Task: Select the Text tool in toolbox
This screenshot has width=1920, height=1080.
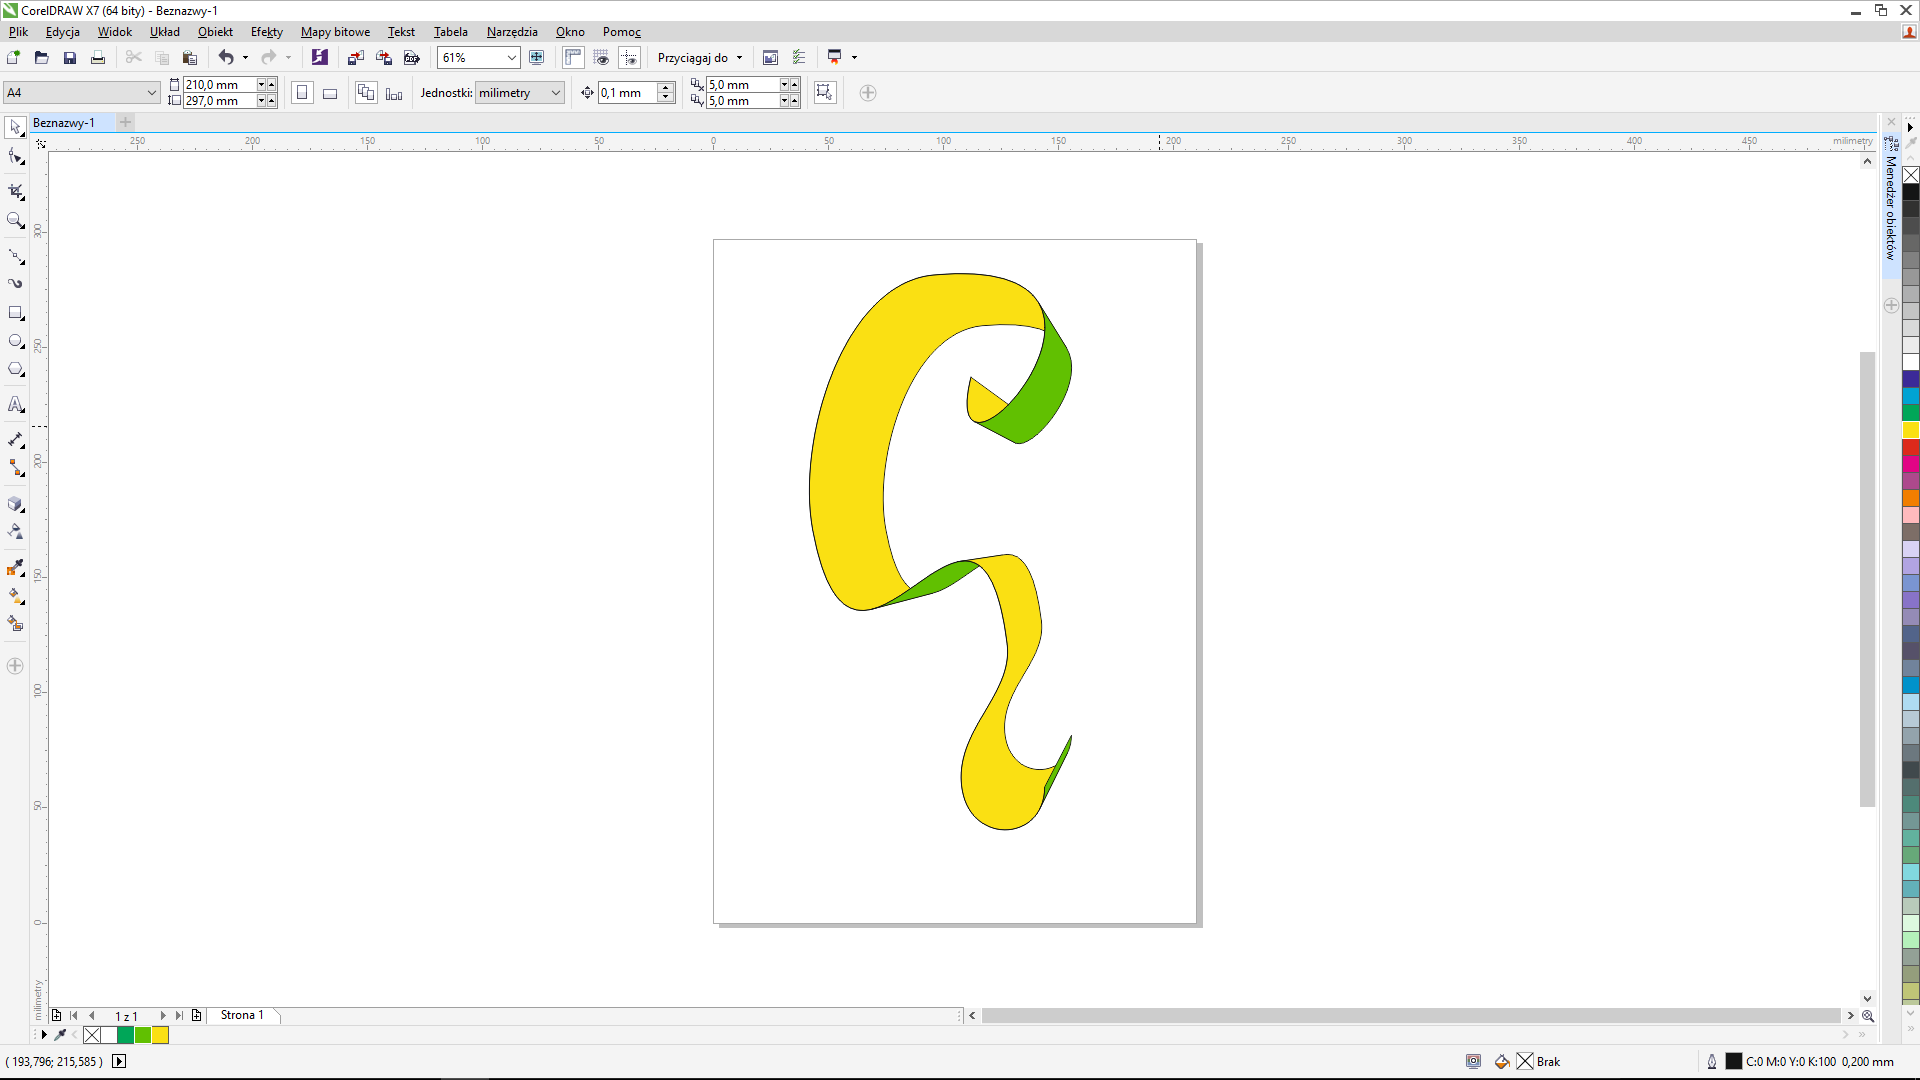Action: [15, 405]
